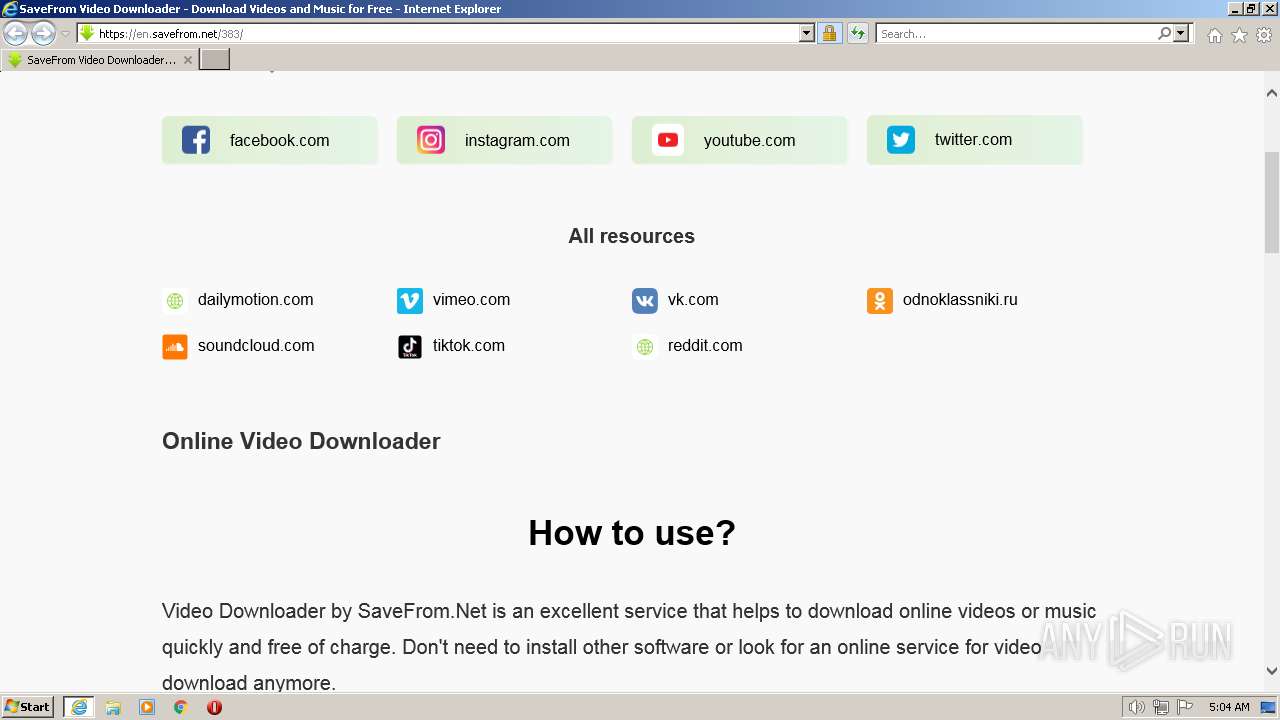
Task: Open the youtube.com link
Action: tap(749, 141)
